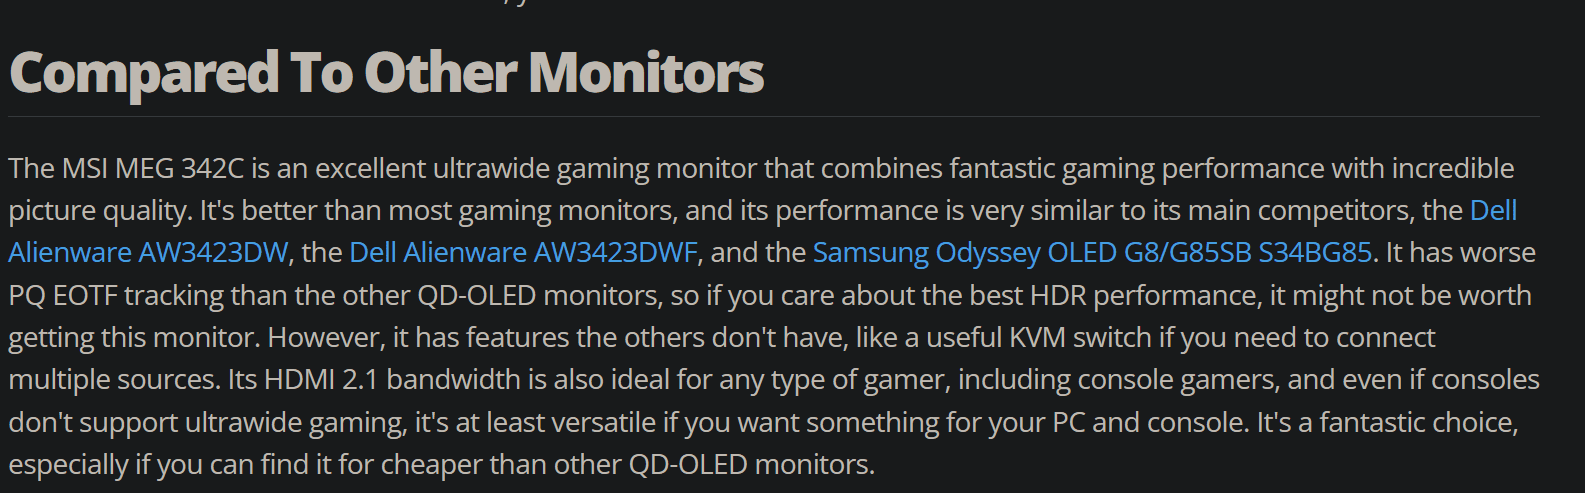This screenshot has height=493, width=1585.
Task: Click the "Compared To Other Monitors" heading
Action: (386, 73)
